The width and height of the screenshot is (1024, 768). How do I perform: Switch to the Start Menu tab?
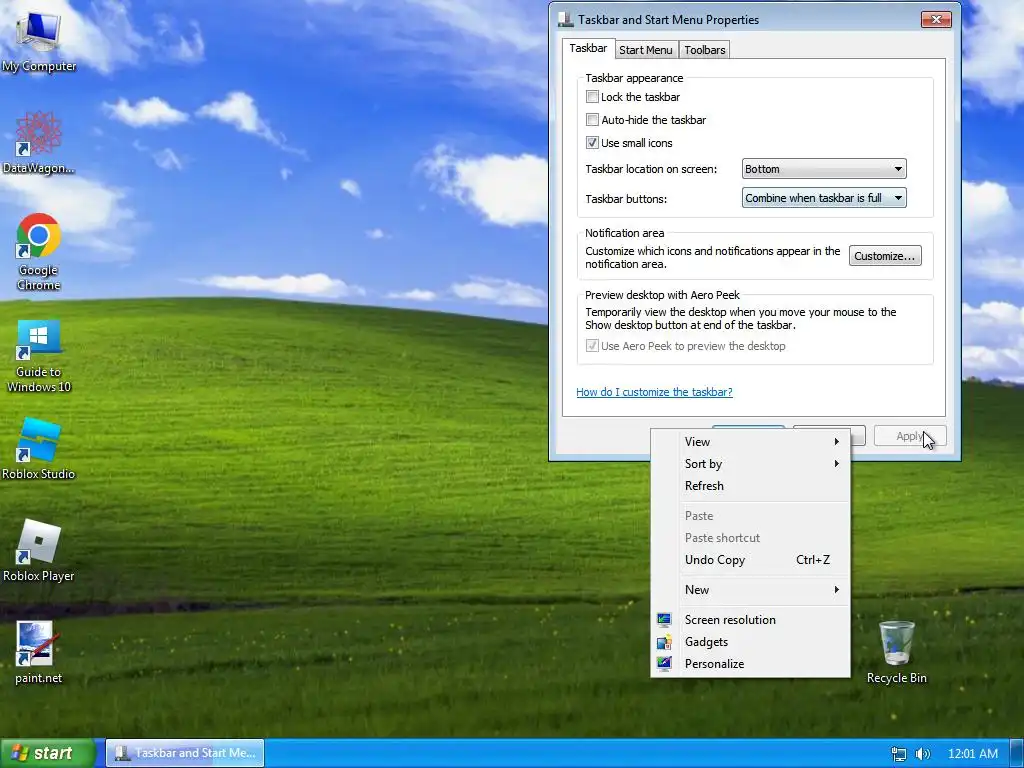click(645, 50)
